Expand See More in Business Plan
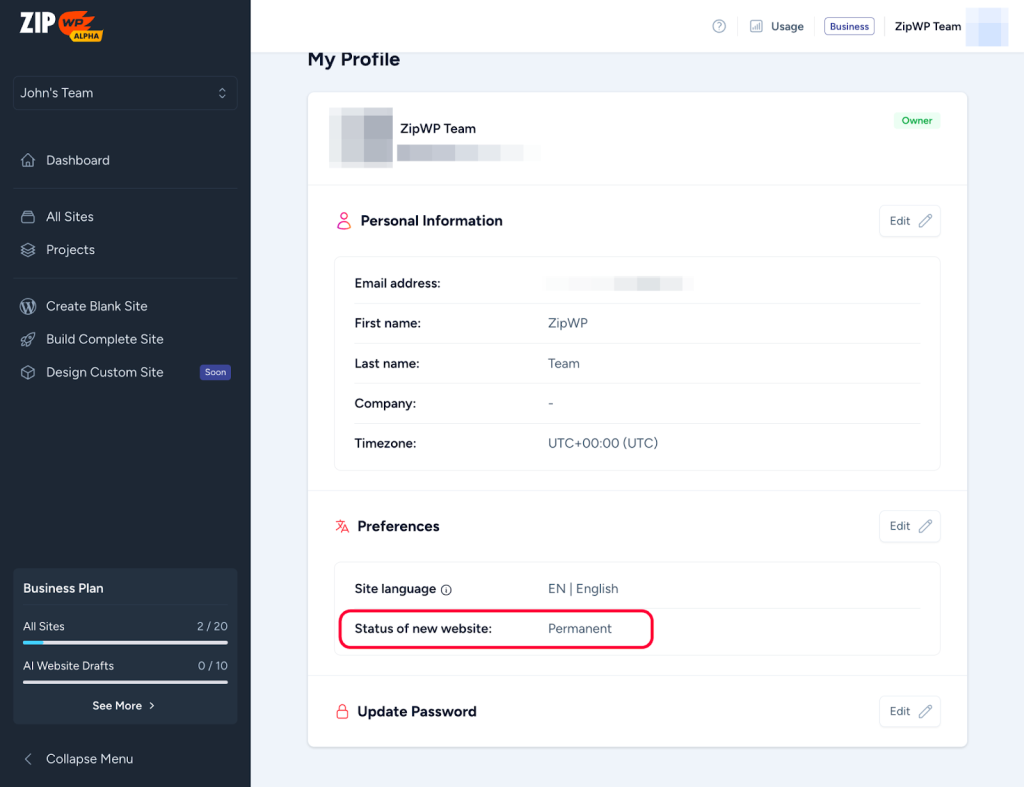Screen dimensions: 1024x787 (x=124, y=705)
